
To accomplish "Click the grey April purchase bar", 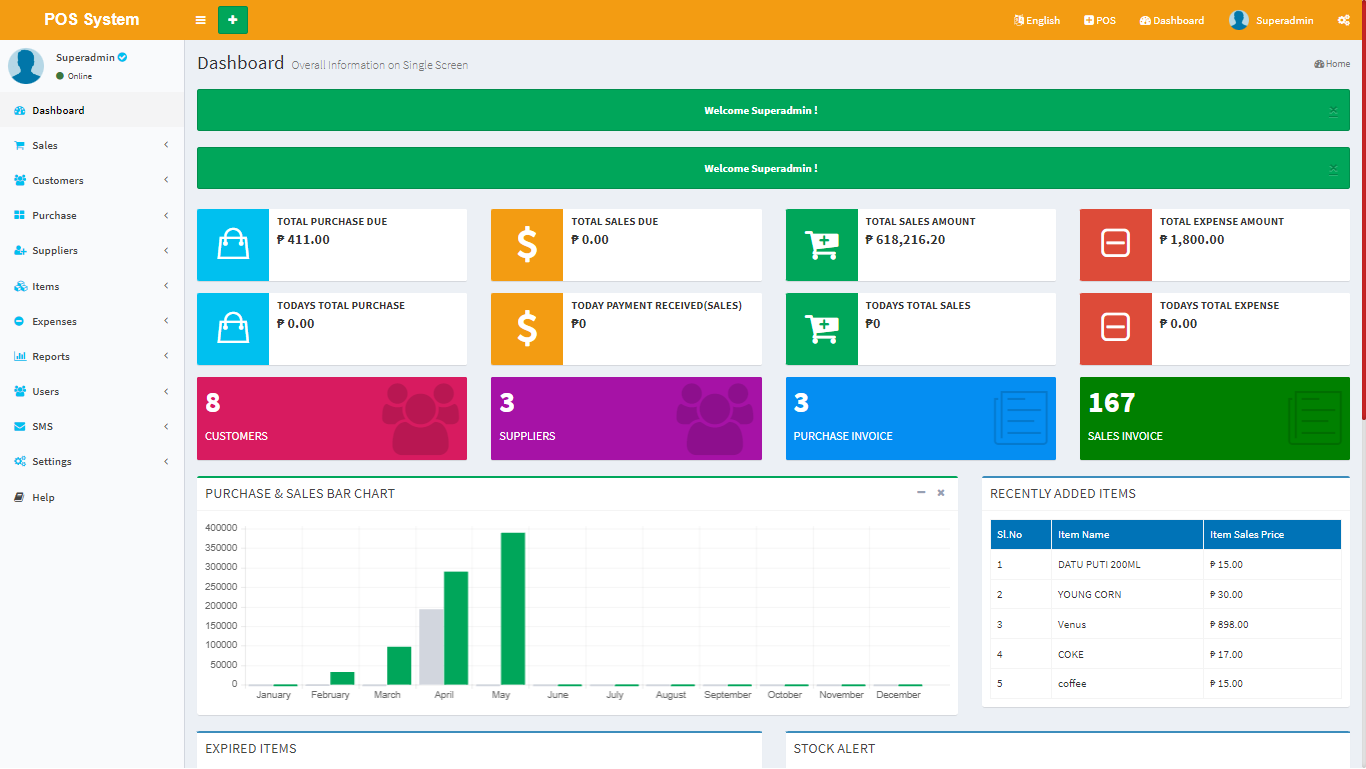I will (x=431, y=647).
